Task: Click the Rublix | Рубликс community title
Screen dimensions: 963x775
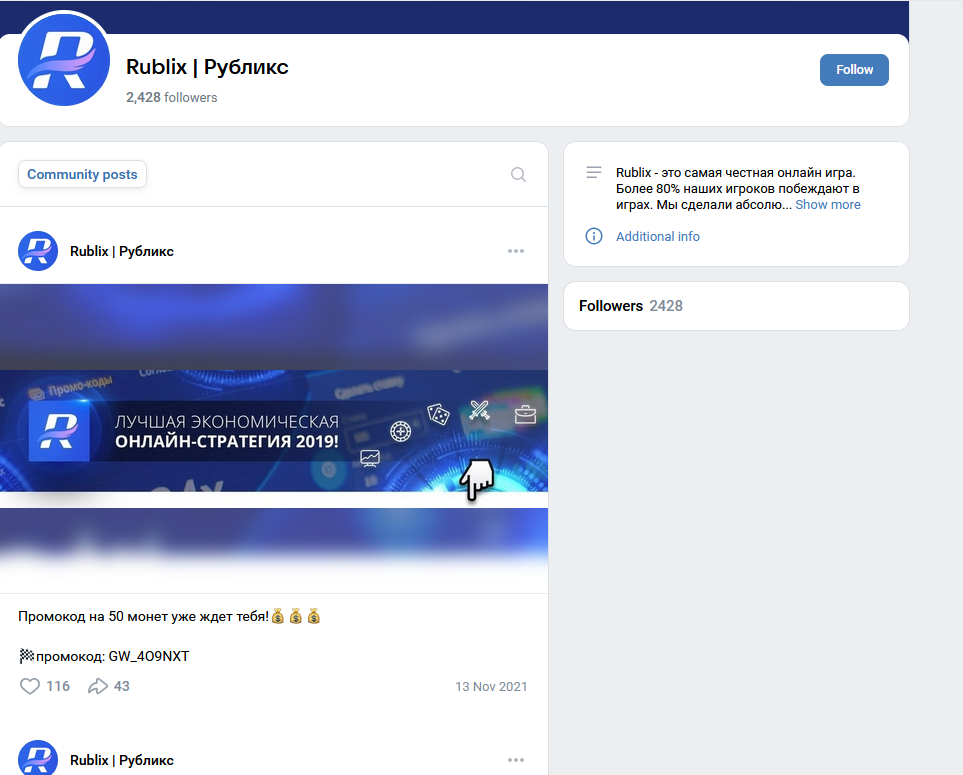Action: coord(207,67)
